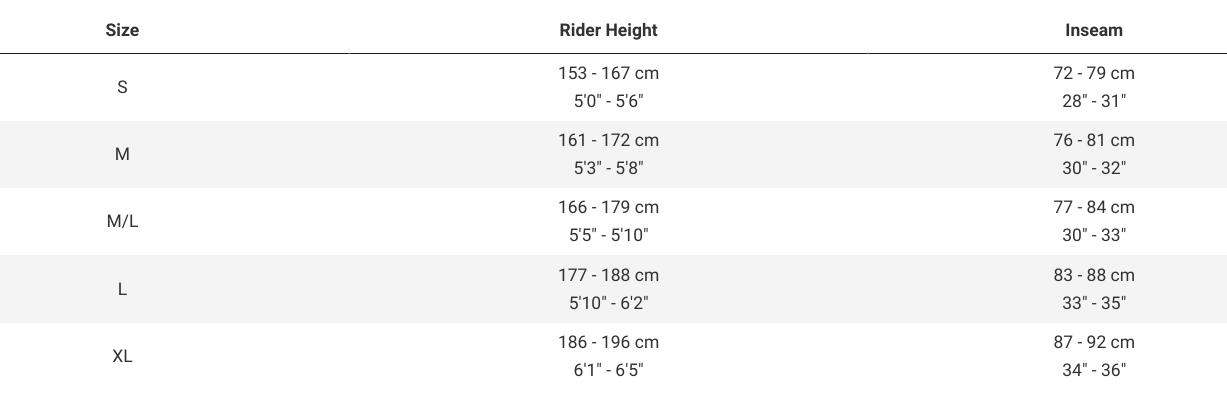The image size is (1227, 409).
Task: Click the 5'10" - 6'2" height value
Action: [608, 303]
